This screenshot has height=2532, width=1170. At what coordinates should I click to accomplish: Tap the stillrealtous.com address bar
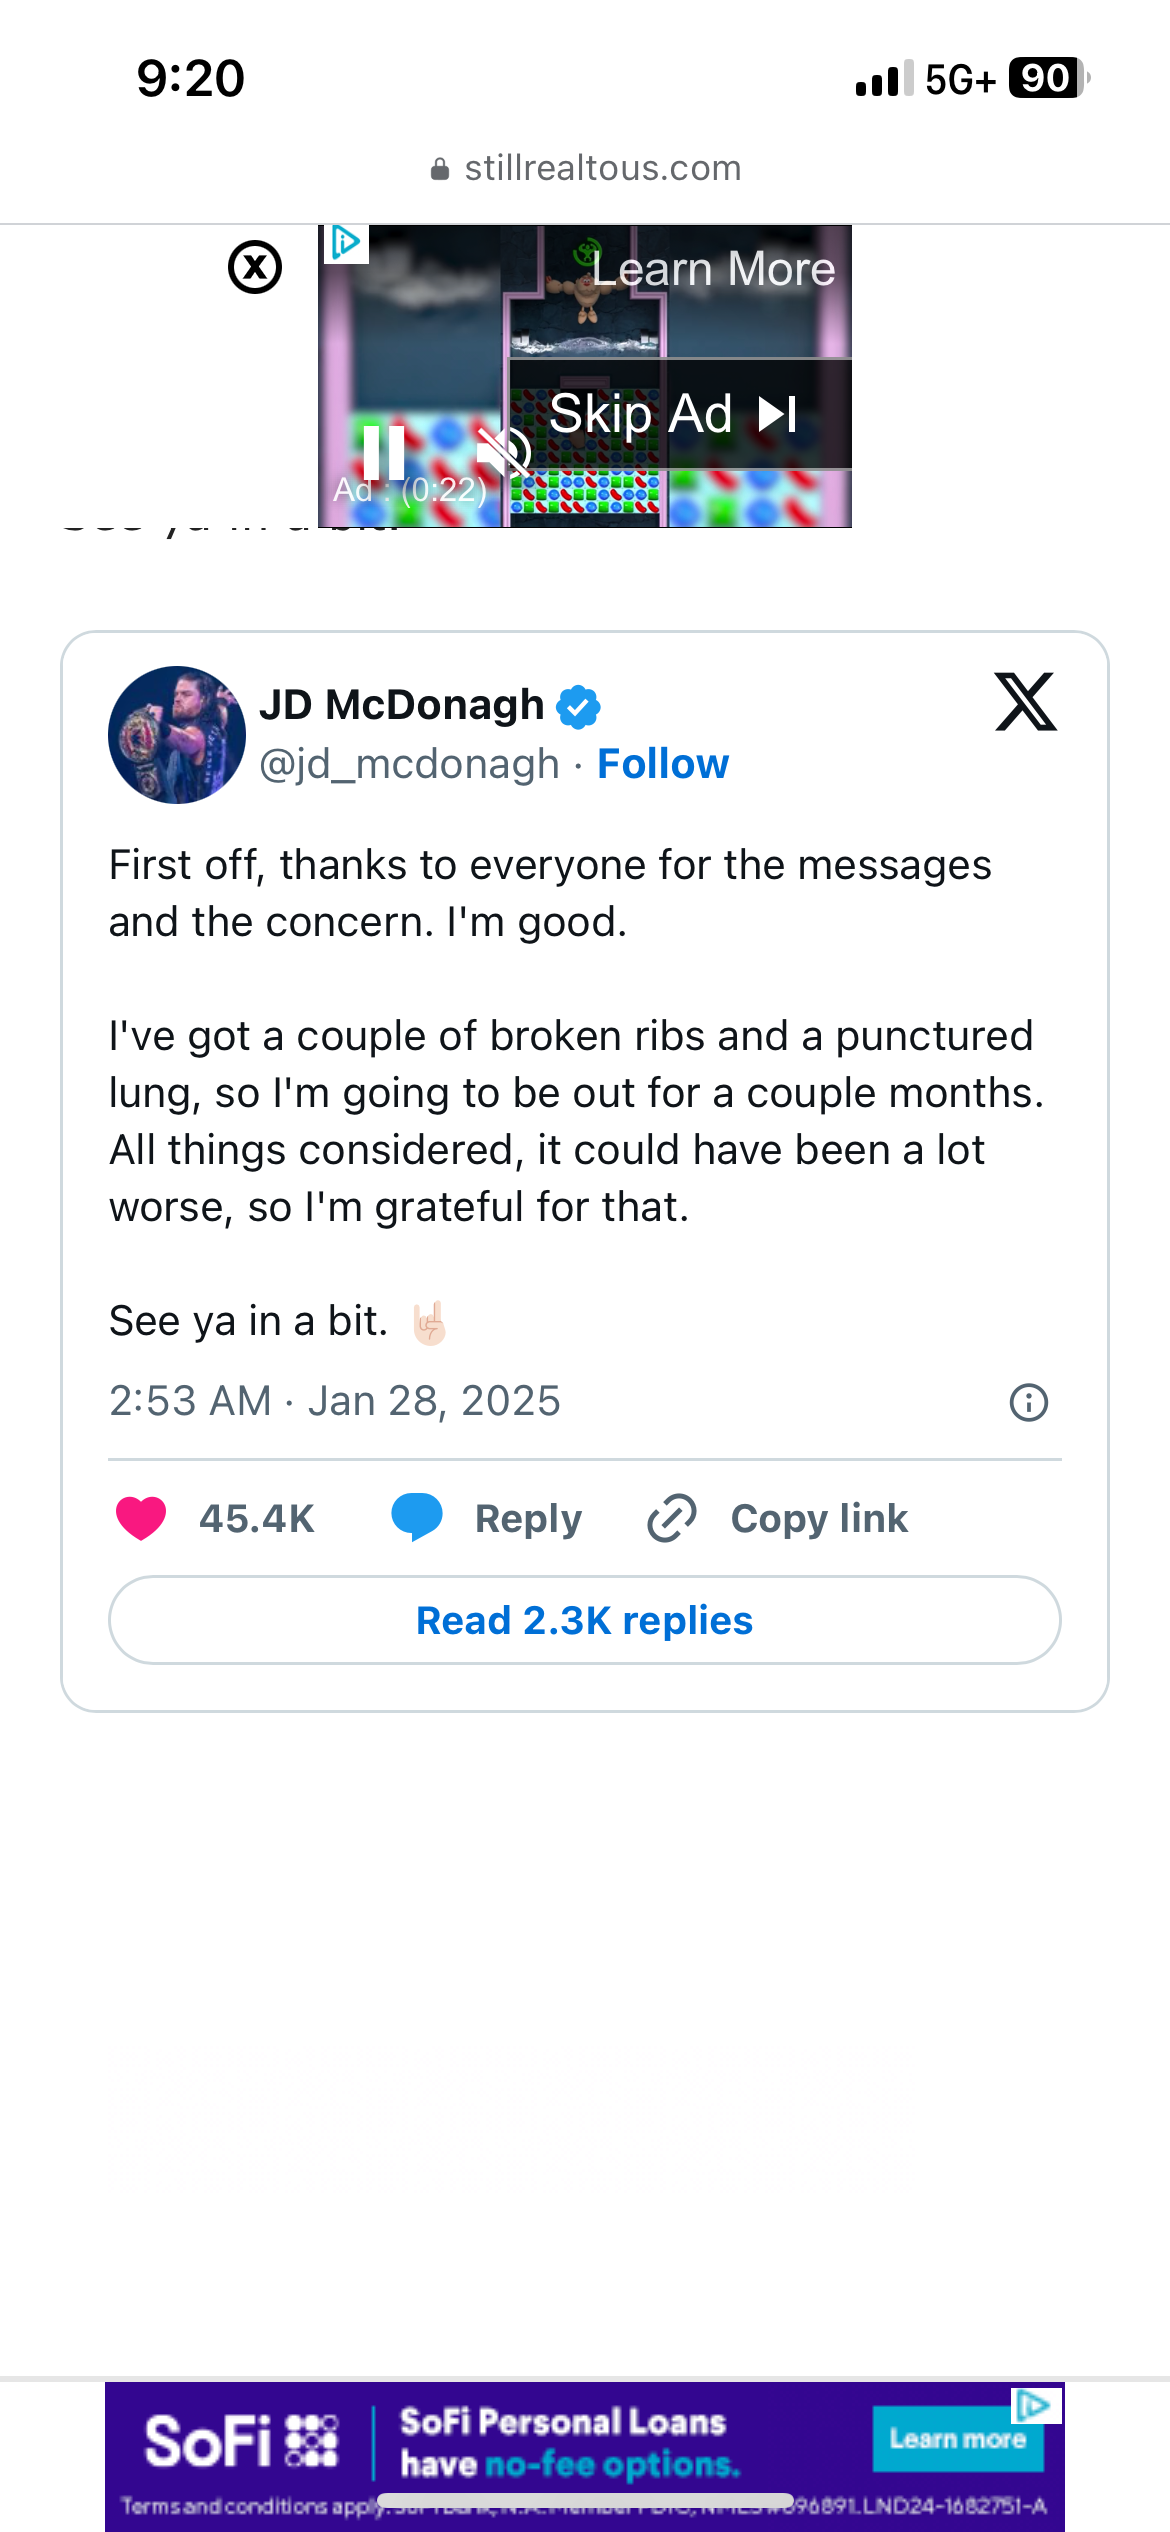(x=585, y=168)
